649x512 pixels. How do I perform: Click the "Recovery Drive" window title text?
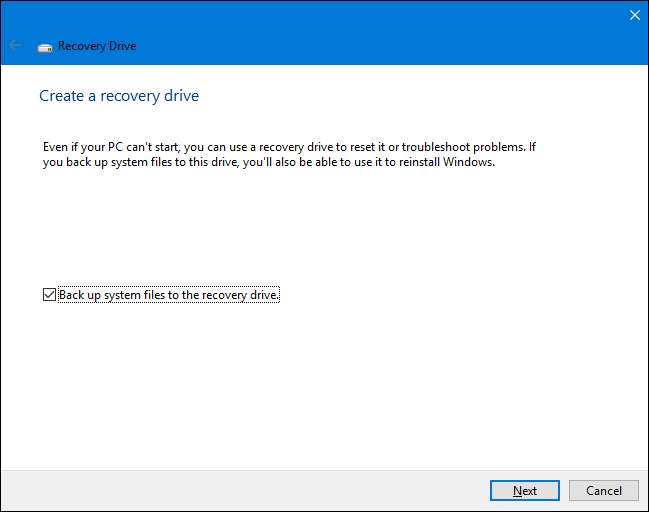click(97, 46)
